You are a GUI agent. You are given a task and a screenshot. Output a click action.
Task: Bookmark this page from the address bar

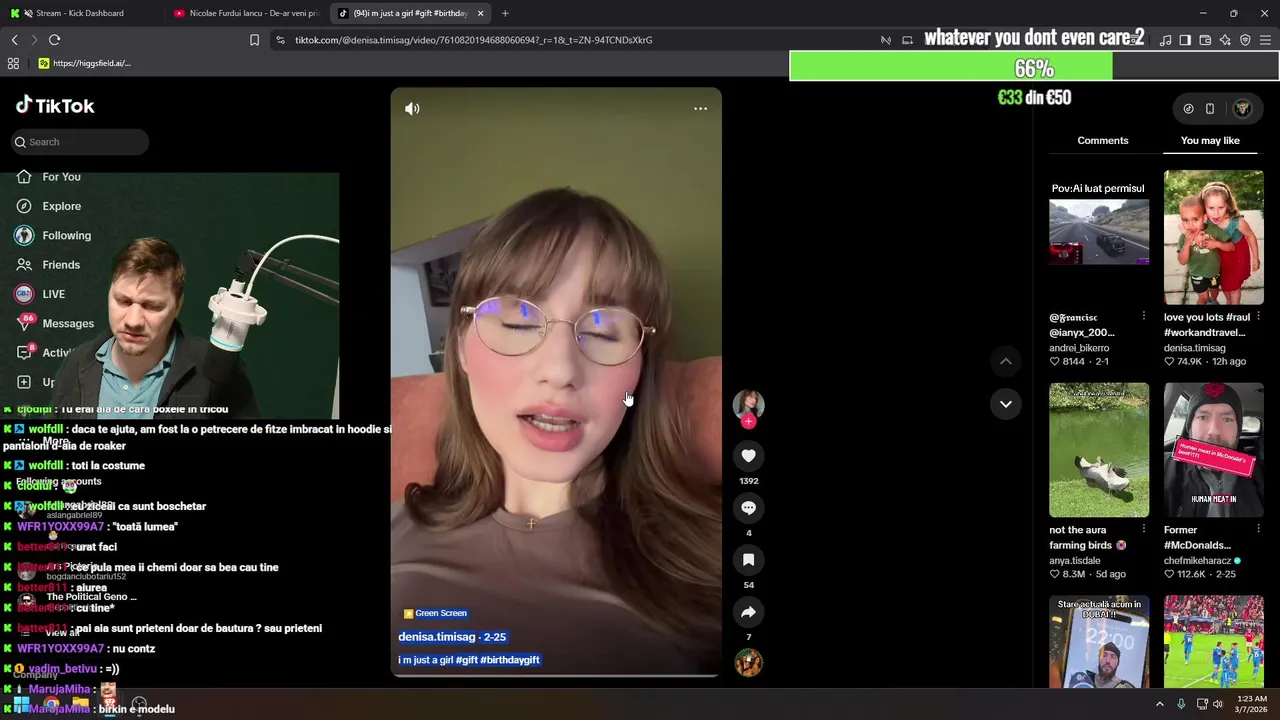[254, 40]
